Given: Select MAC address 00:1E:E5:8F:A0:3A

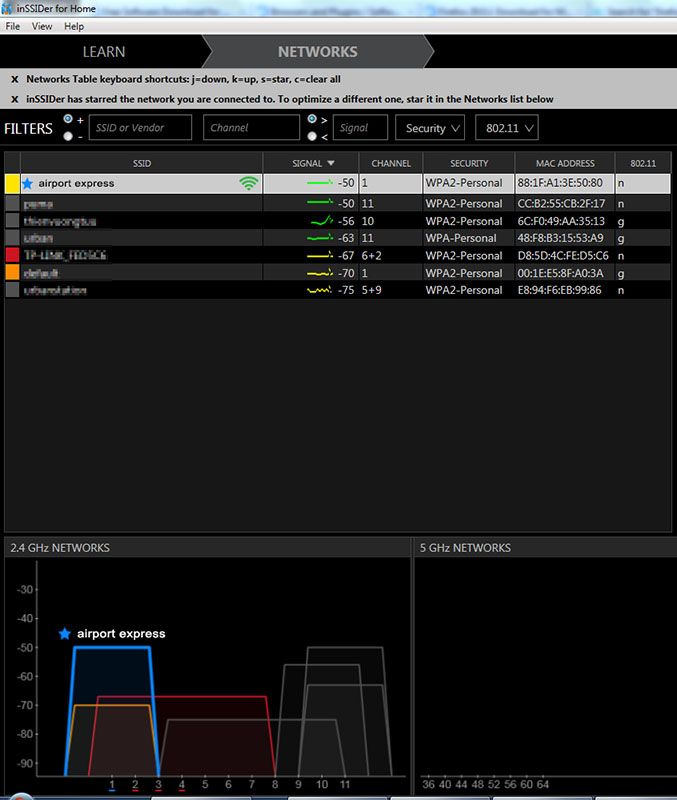Looking at the screenshot, I should click(560, 273).
